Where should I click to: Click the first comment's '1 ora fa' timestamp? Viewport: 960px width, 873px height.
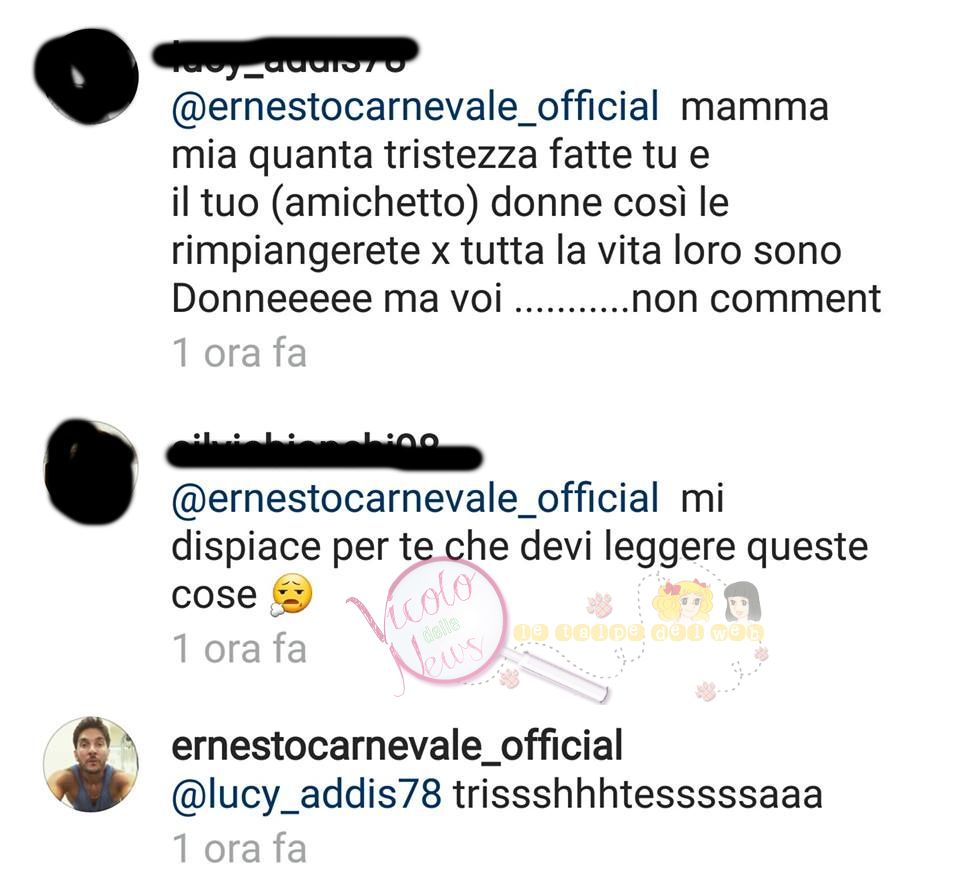pyautogui.click(x=239, y=353)
